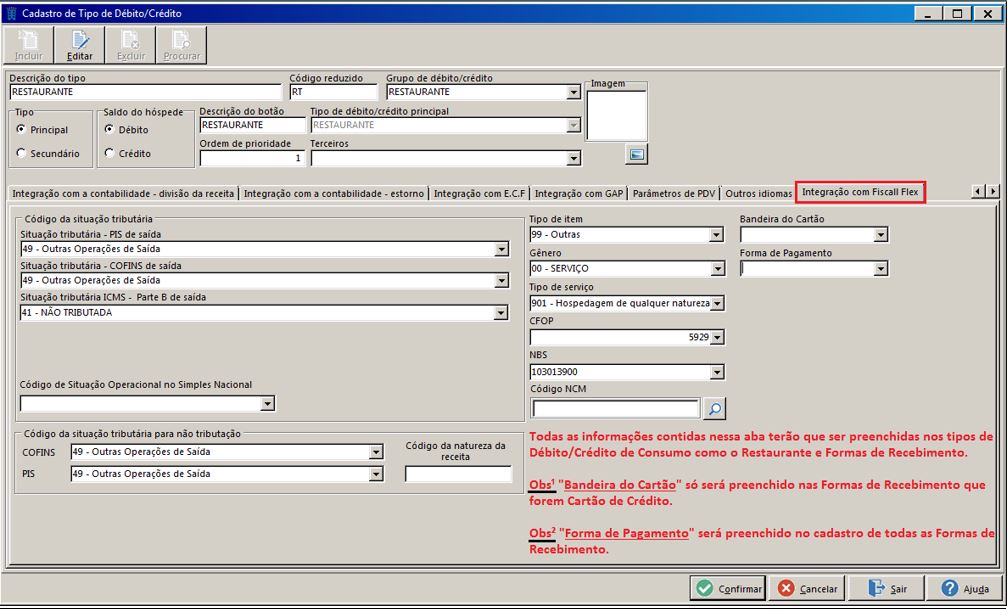Screen dimensions: 1008x609
Task: Open the Integração com GAP tab
Action: coord(579,194)
